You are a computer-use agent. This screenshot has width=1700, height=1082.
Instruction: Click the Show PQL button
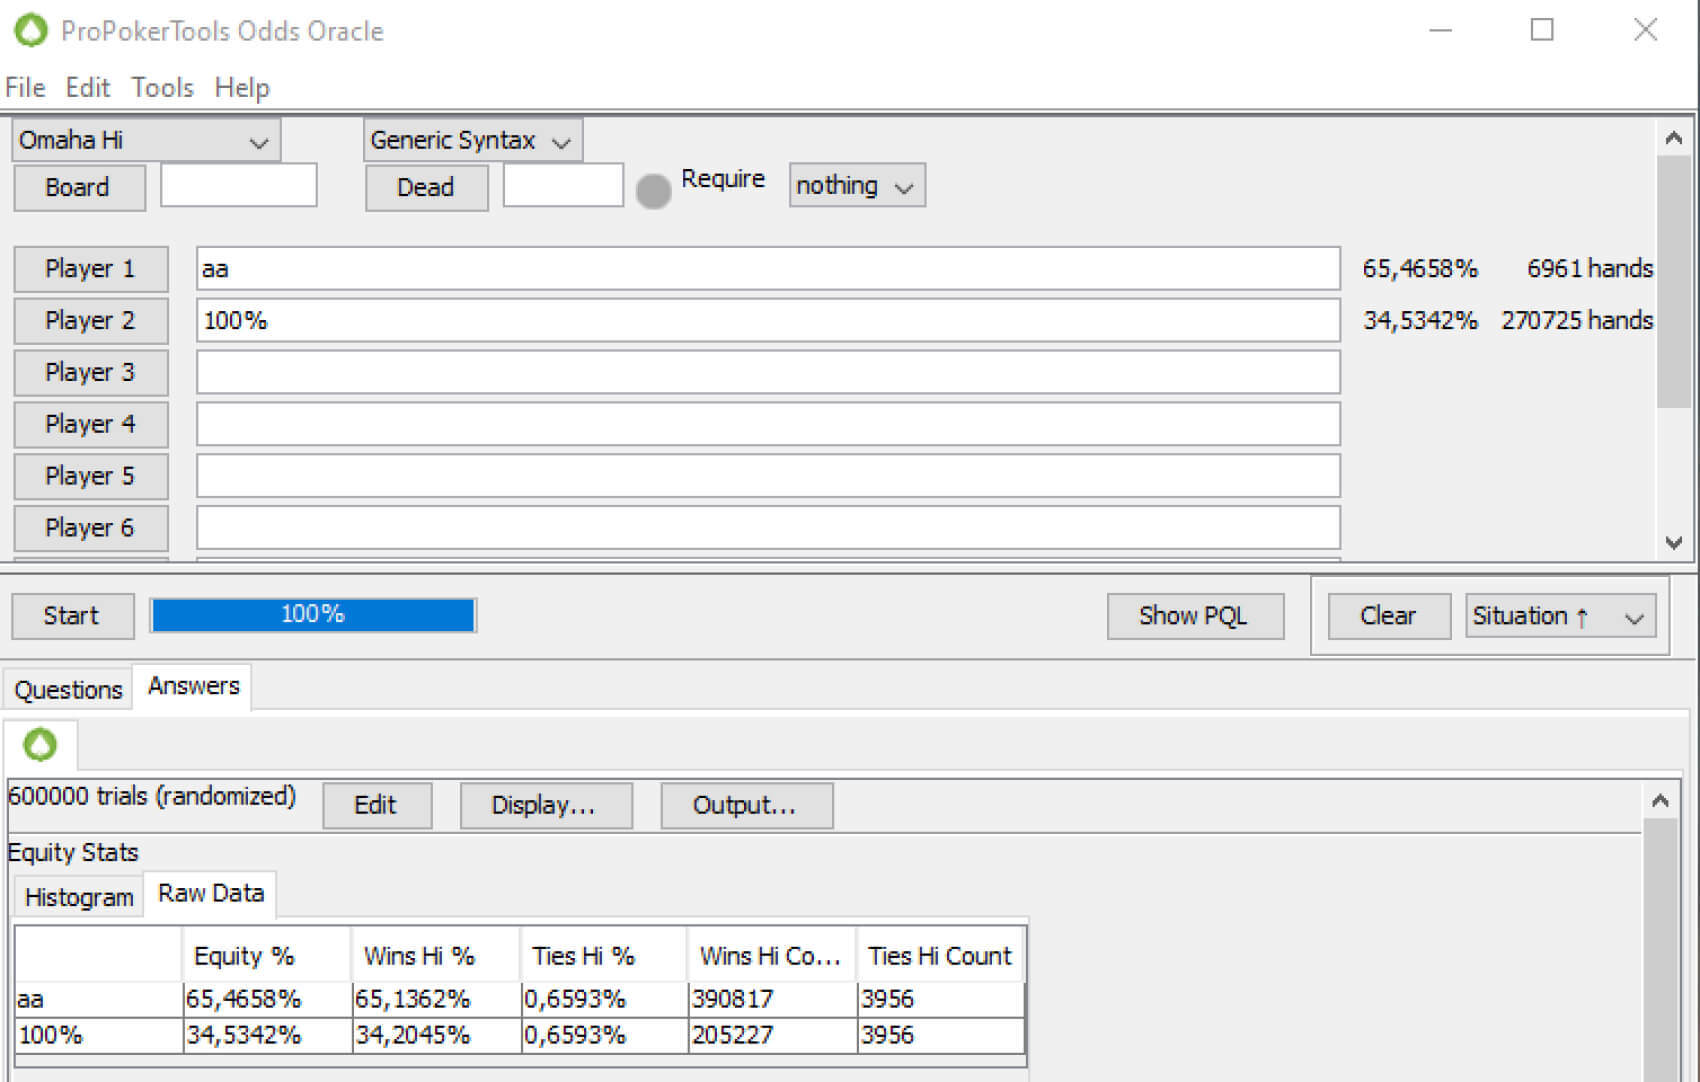click(x=1194, y=616)
